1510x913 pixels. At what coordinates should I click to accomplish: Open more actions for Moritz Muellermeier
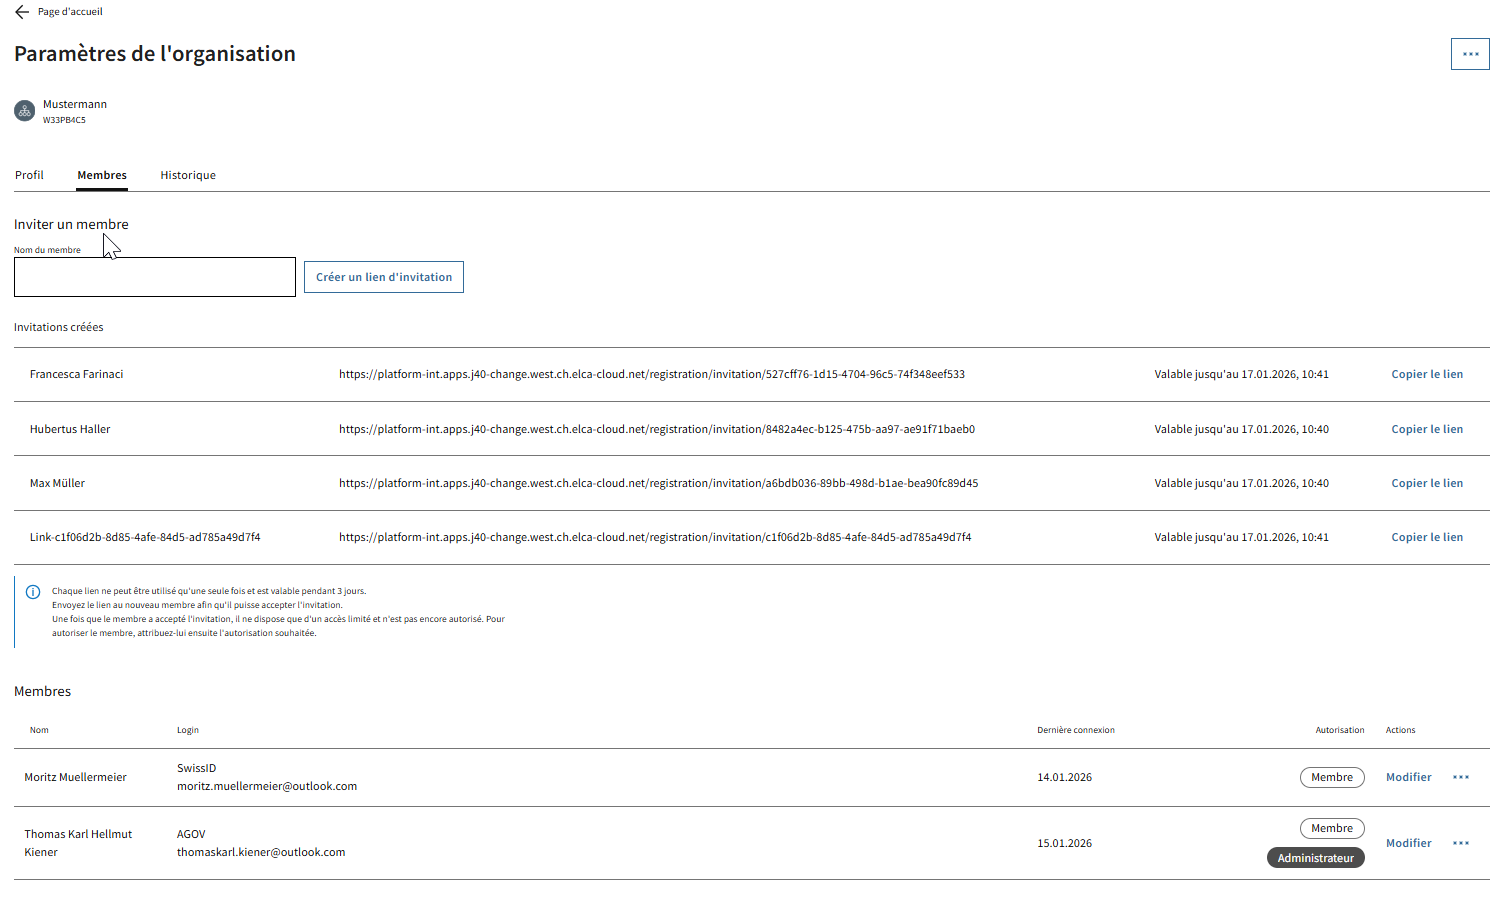[x=1460, y=777]
